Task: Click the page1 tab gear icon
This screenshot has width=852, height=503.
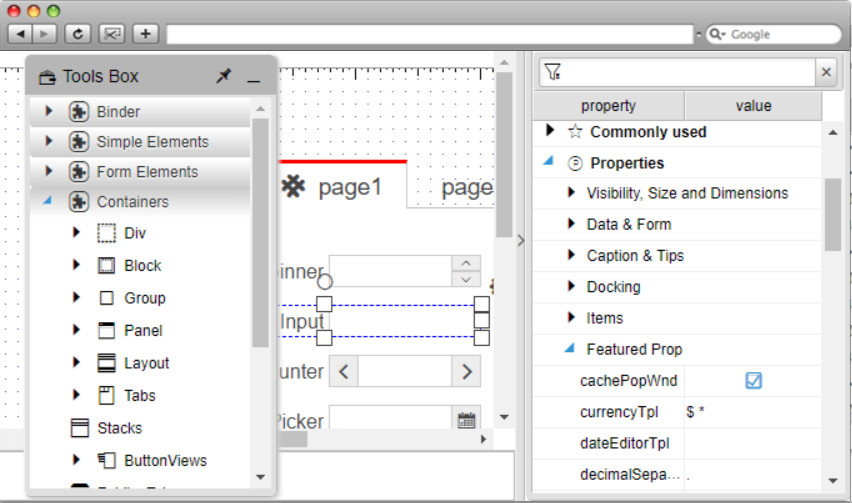Action: pos(293,186)
